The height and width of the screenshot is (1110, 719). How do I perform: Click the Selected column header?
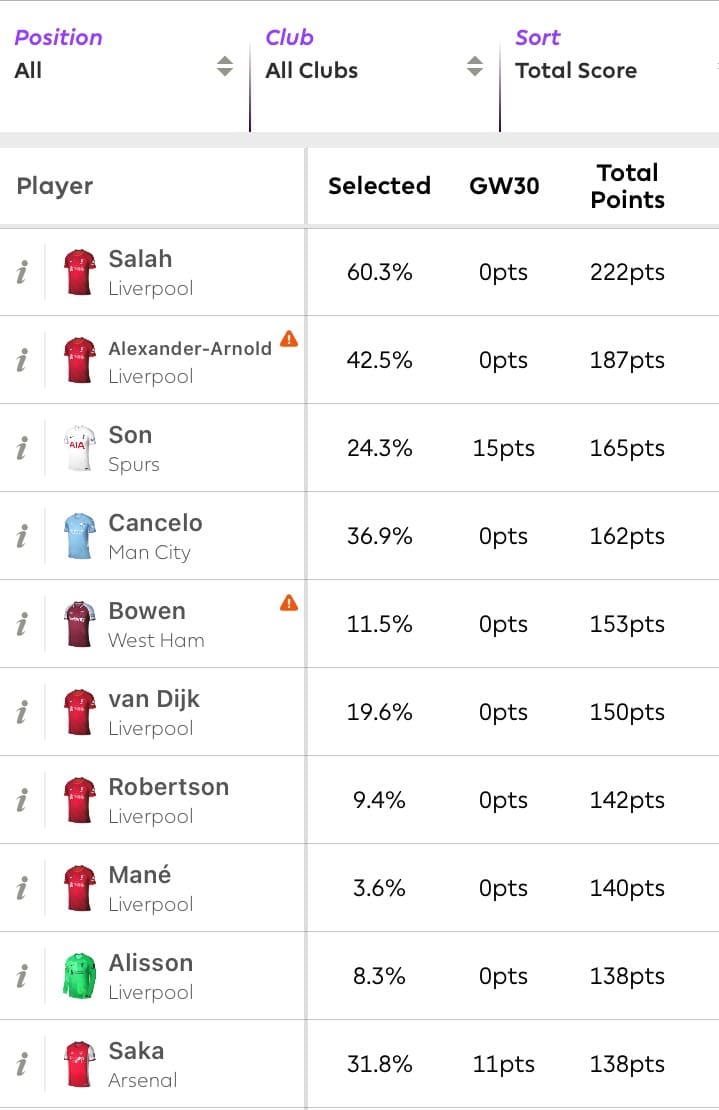[x=379, y=186]
